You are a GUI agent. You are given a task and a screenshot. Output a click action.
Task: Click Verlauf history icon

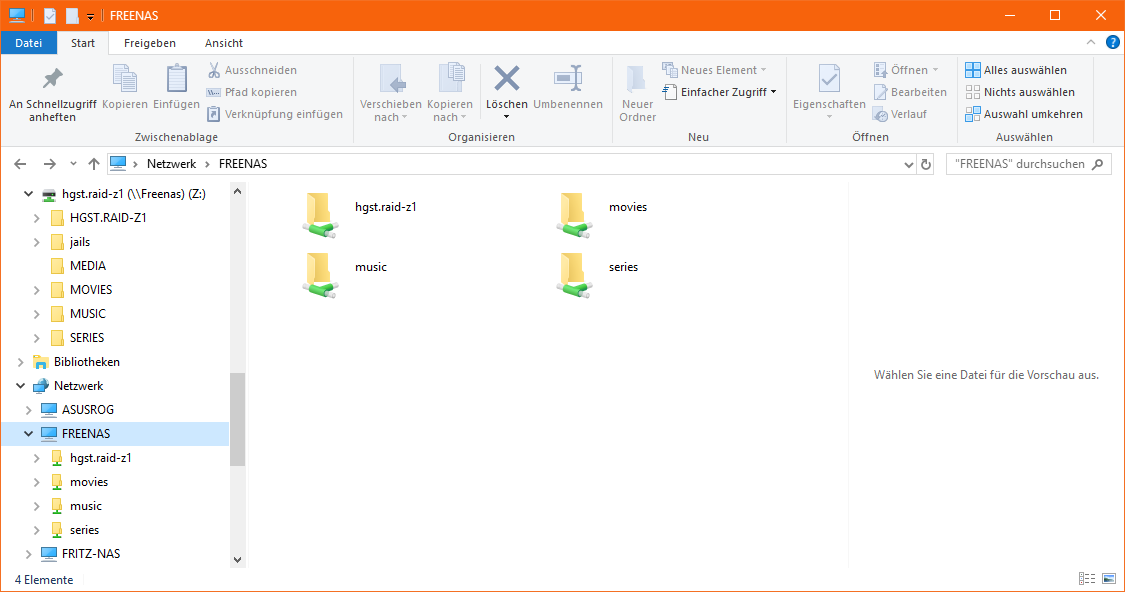point(880,114)
